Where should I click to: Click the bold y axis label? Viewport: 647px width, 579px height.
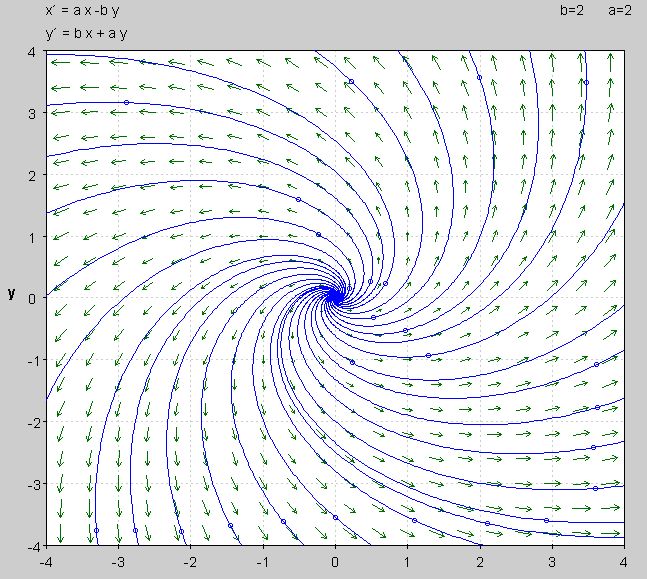12,293
